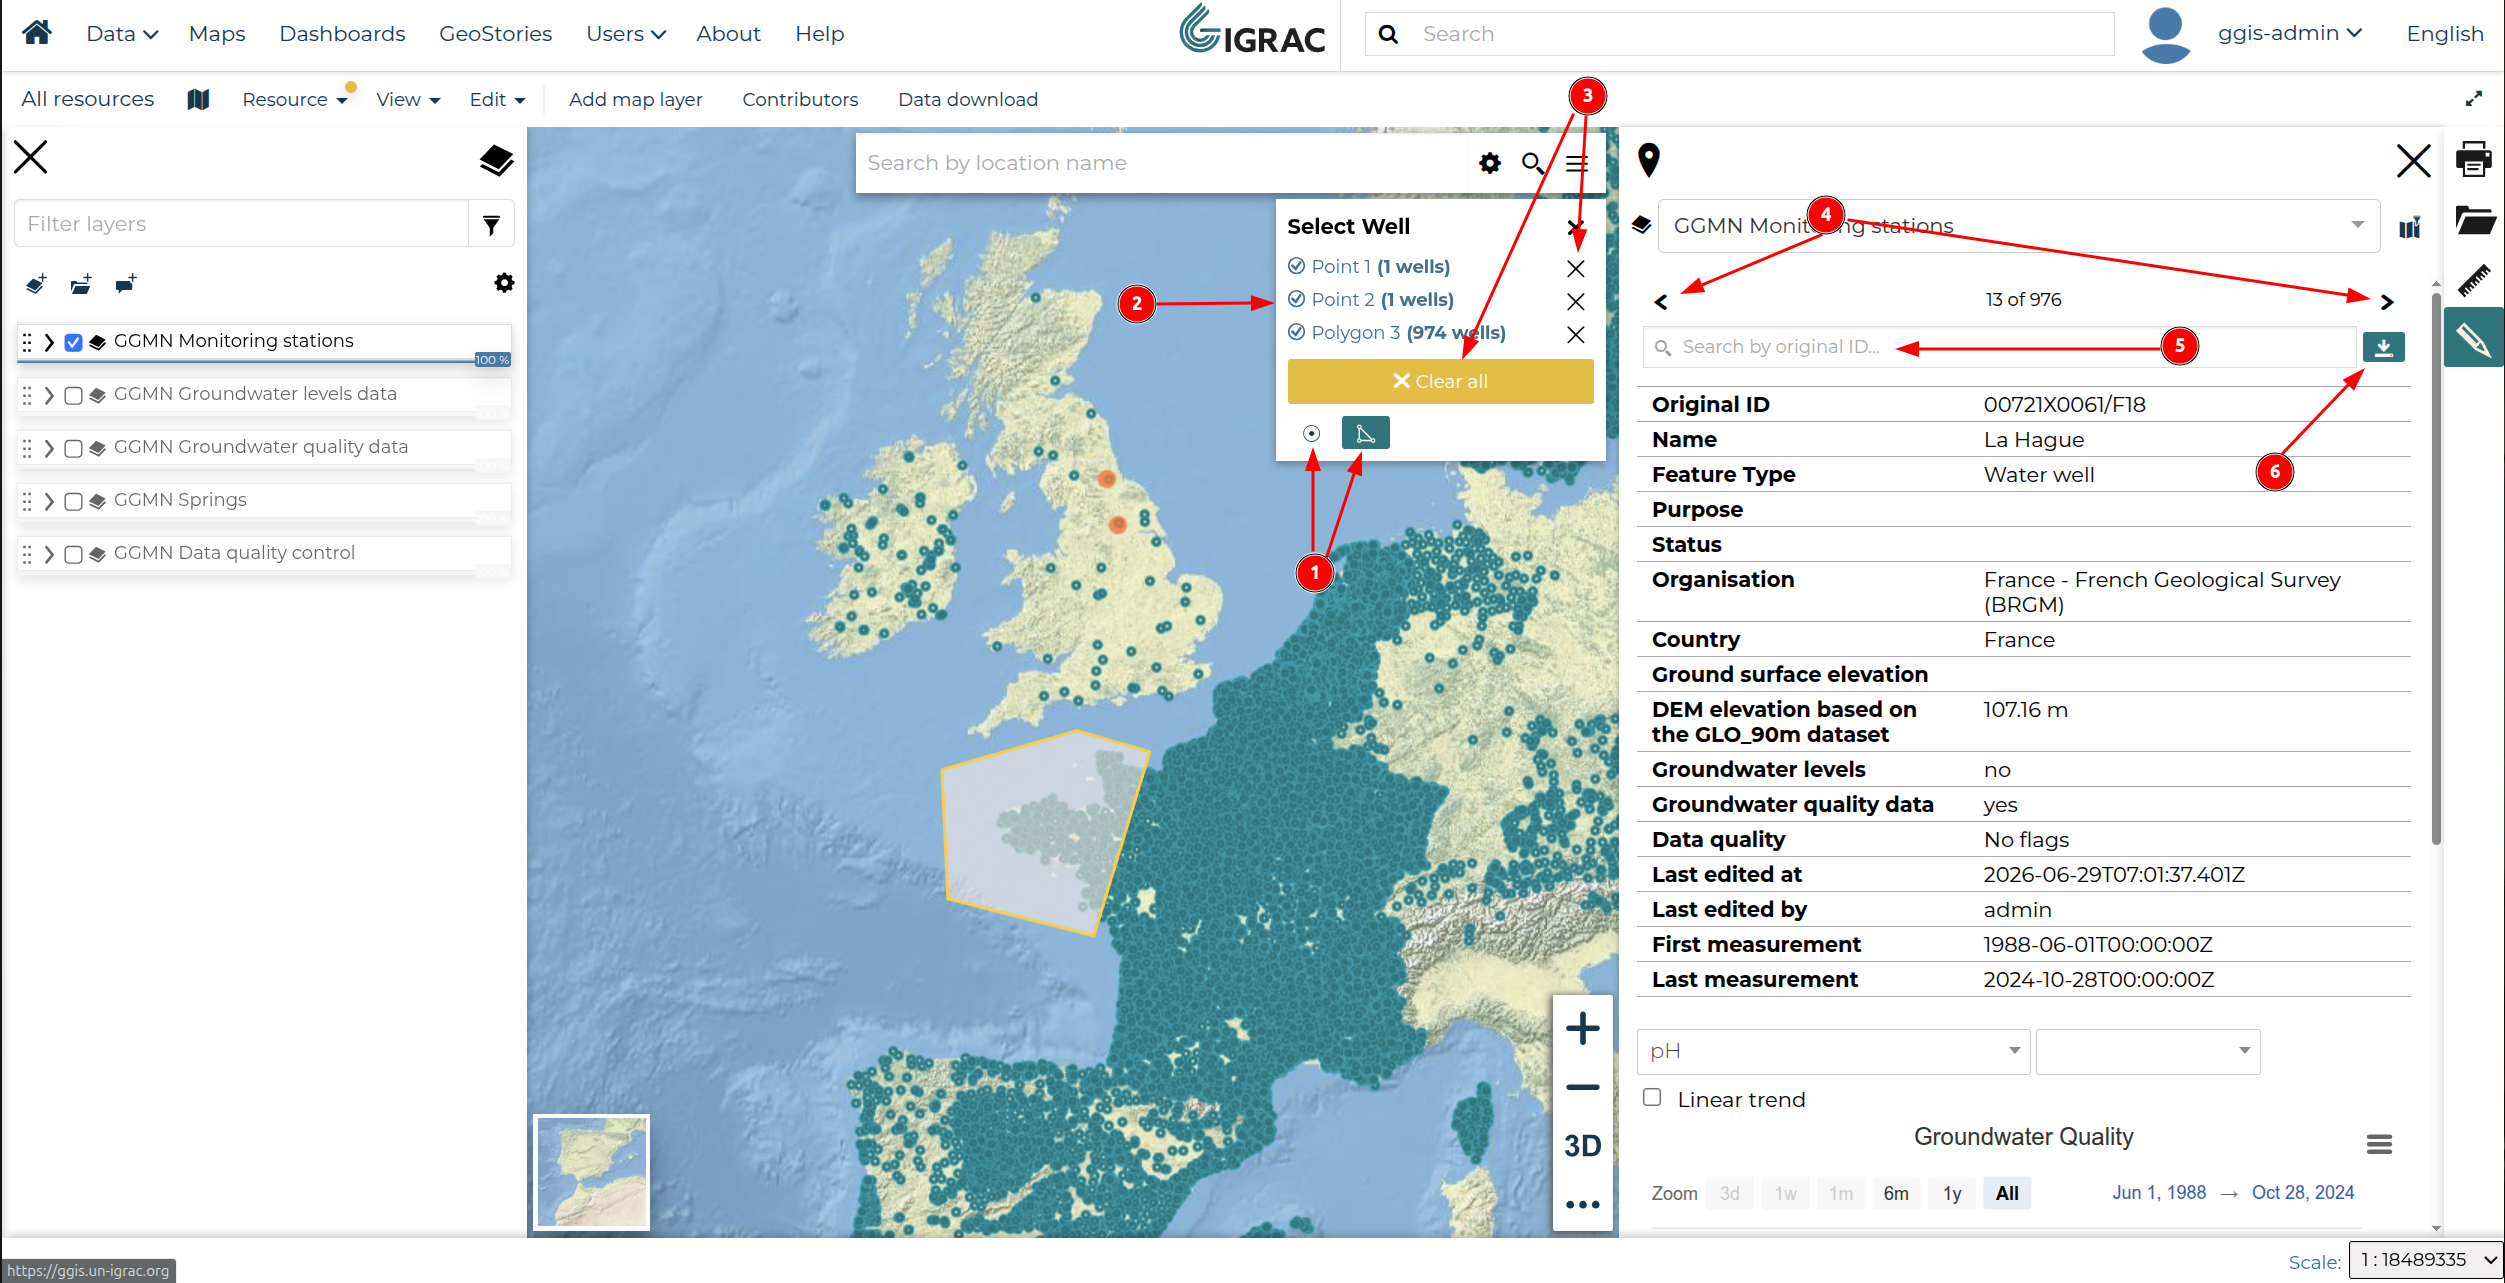The image size is (2505, 1283).
Task: Go to Maps page
Action: tap(217, 34)
